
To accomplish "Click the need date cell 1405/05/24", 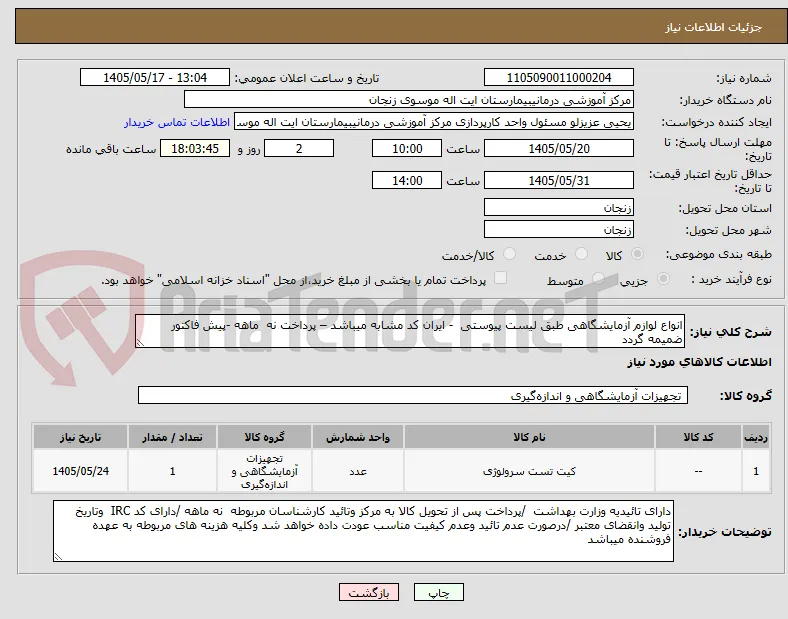I will (x=80, y=471).
